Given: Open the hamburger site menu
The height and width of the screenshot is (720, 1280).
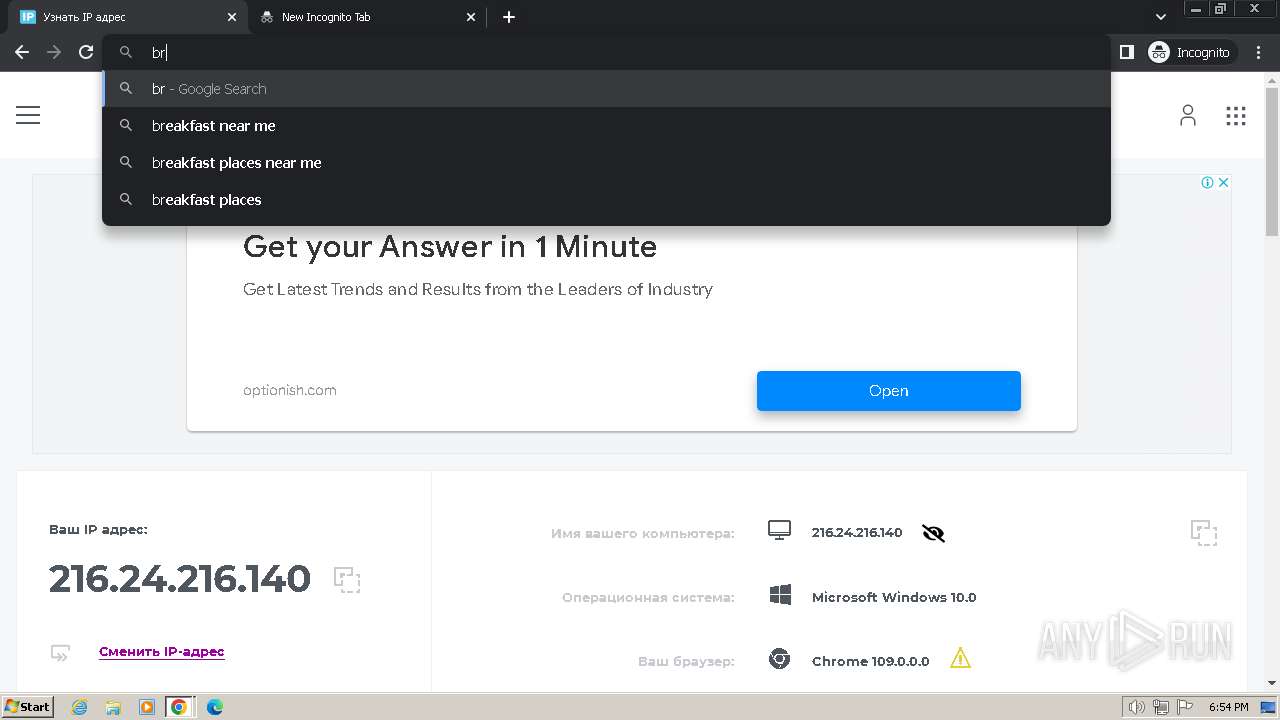Looking at the screenshot, I should tap(28, 115).
